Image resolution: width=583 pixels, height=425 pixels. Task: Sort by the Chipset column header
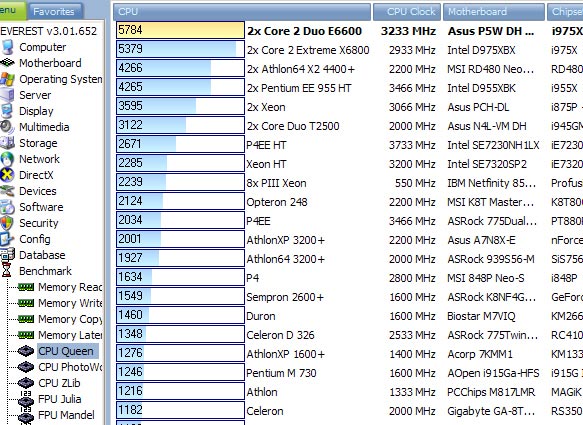(x=565, y=12)
